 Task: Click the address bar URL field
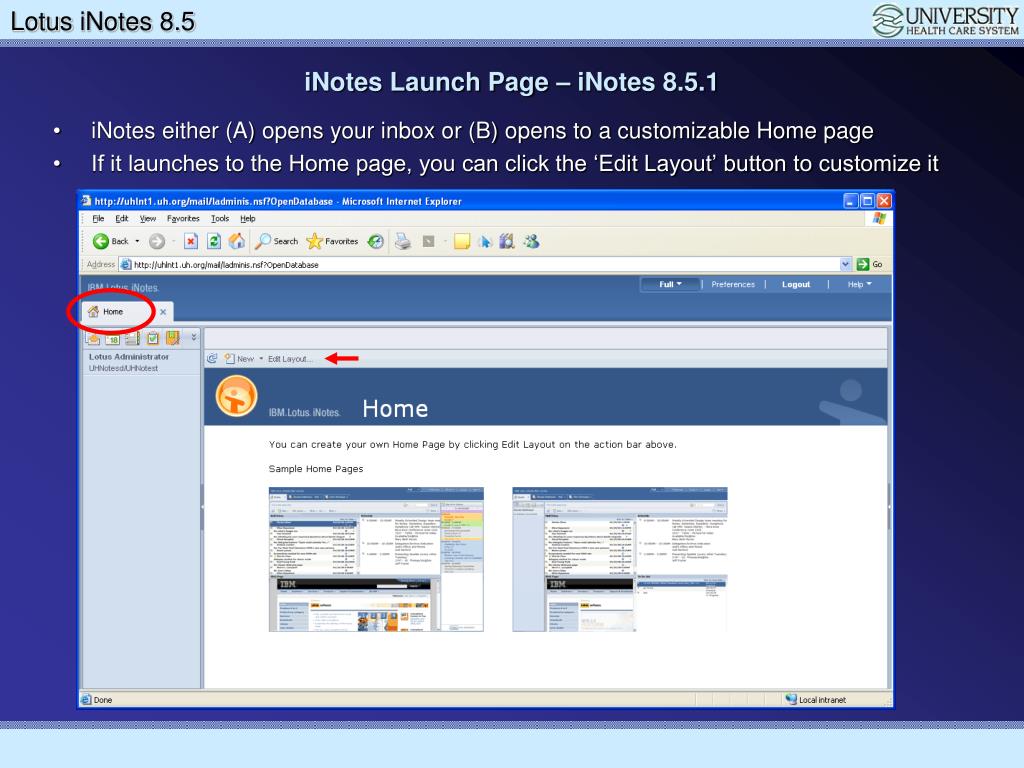(480, 264)
